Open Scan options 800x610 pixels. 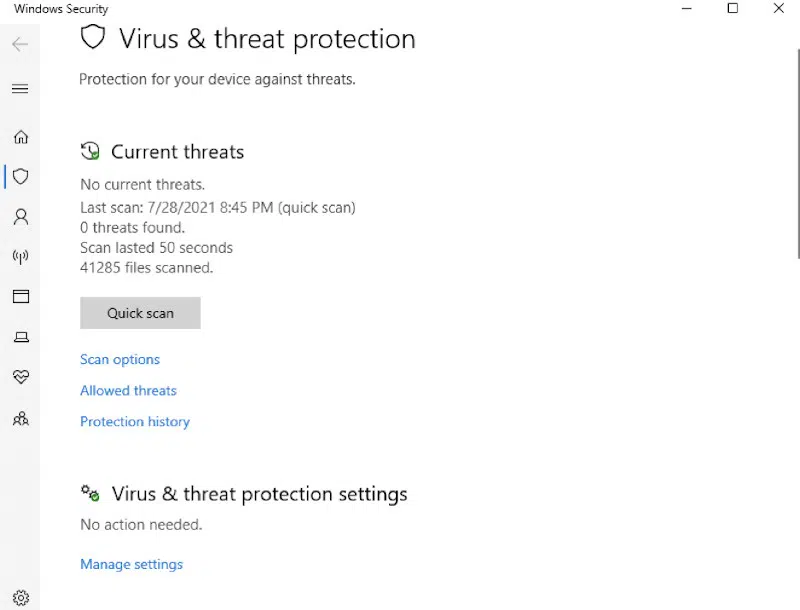120,359
